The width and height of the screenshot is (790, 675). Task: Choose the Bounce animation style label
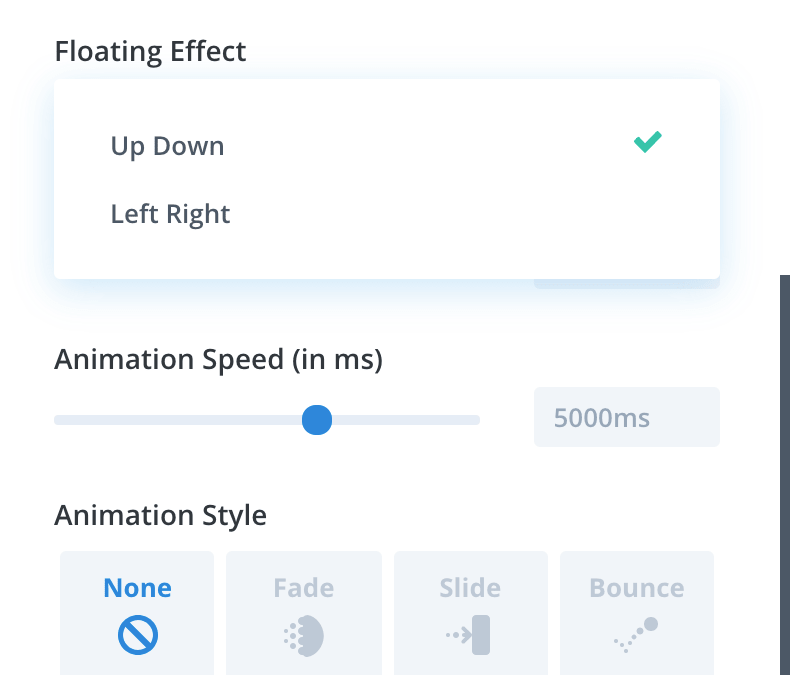click(637, 588)
